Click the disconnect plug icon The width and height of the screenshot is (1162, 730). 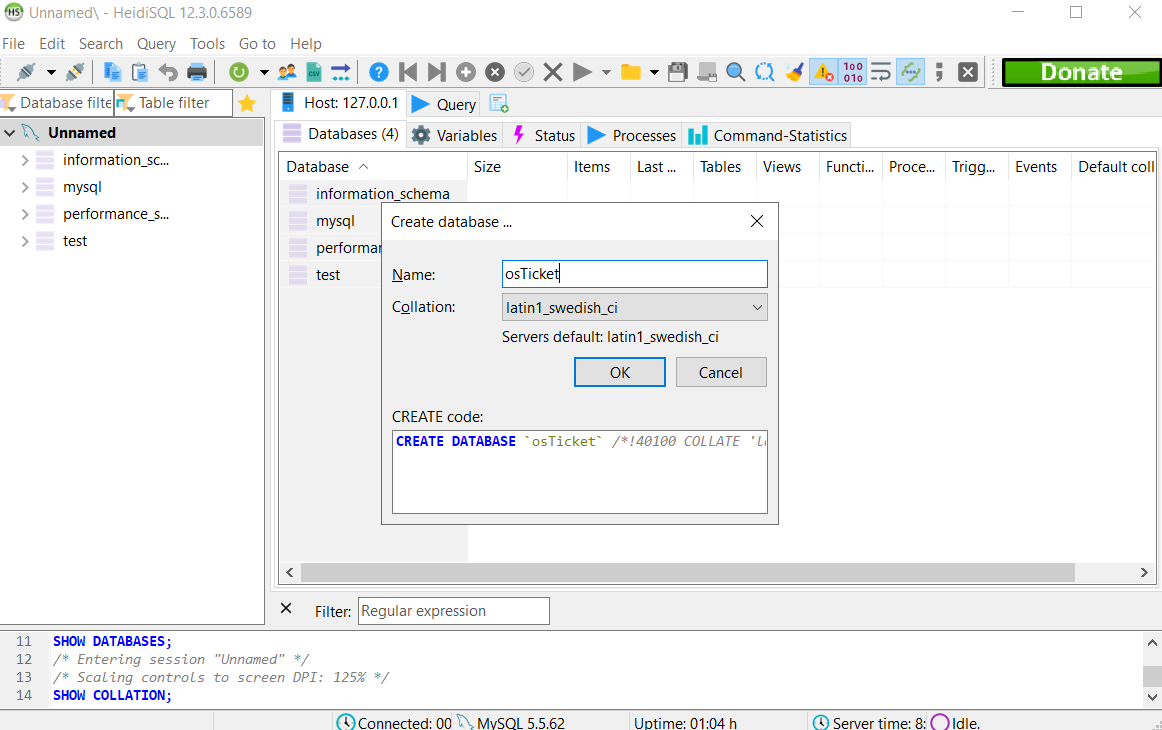point(75,72)
